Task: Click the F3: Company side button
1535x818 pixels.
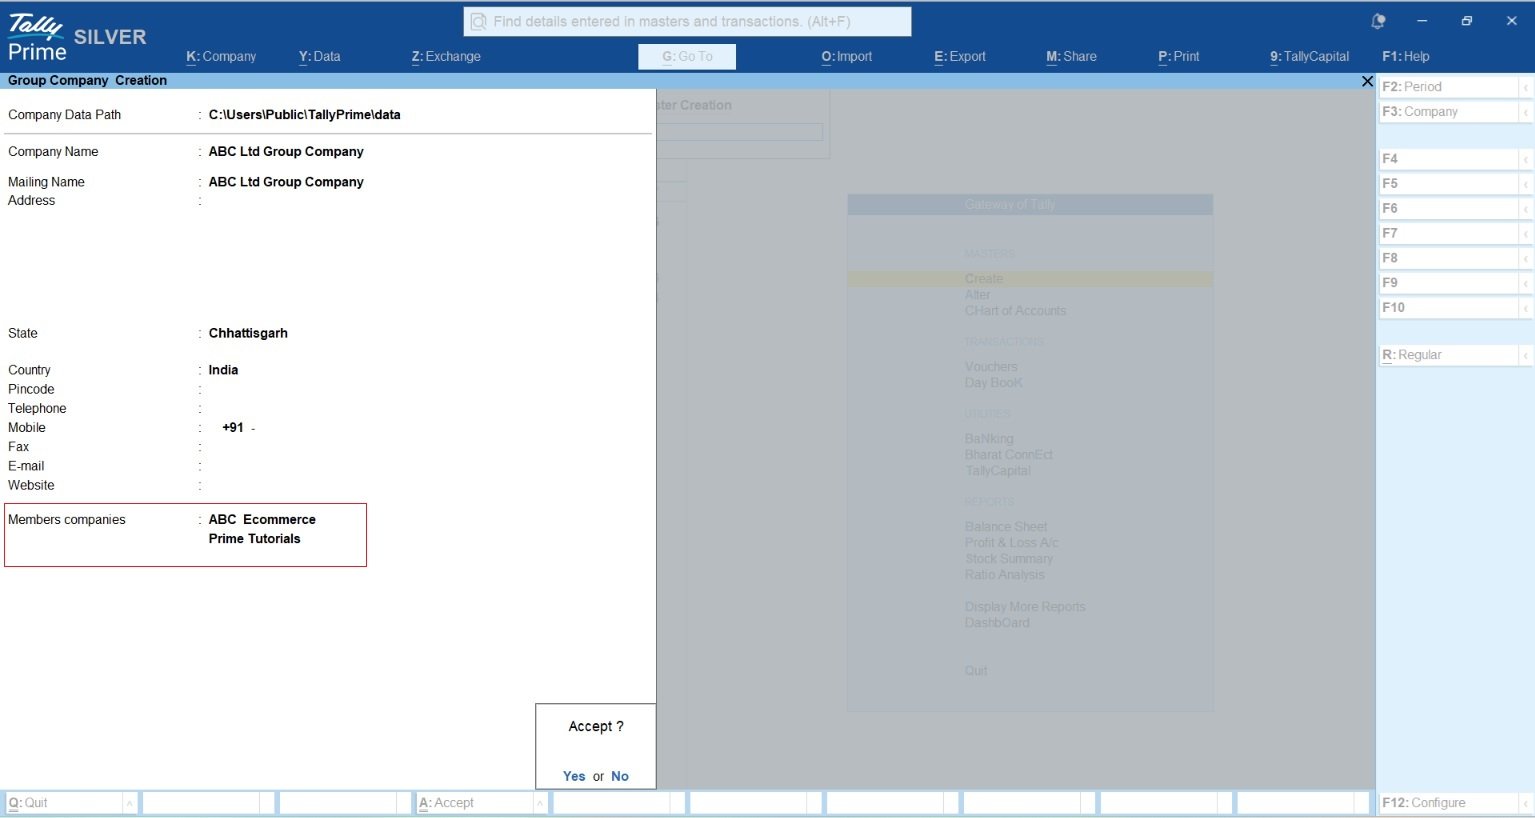Action: click(x=1448, y=112)
